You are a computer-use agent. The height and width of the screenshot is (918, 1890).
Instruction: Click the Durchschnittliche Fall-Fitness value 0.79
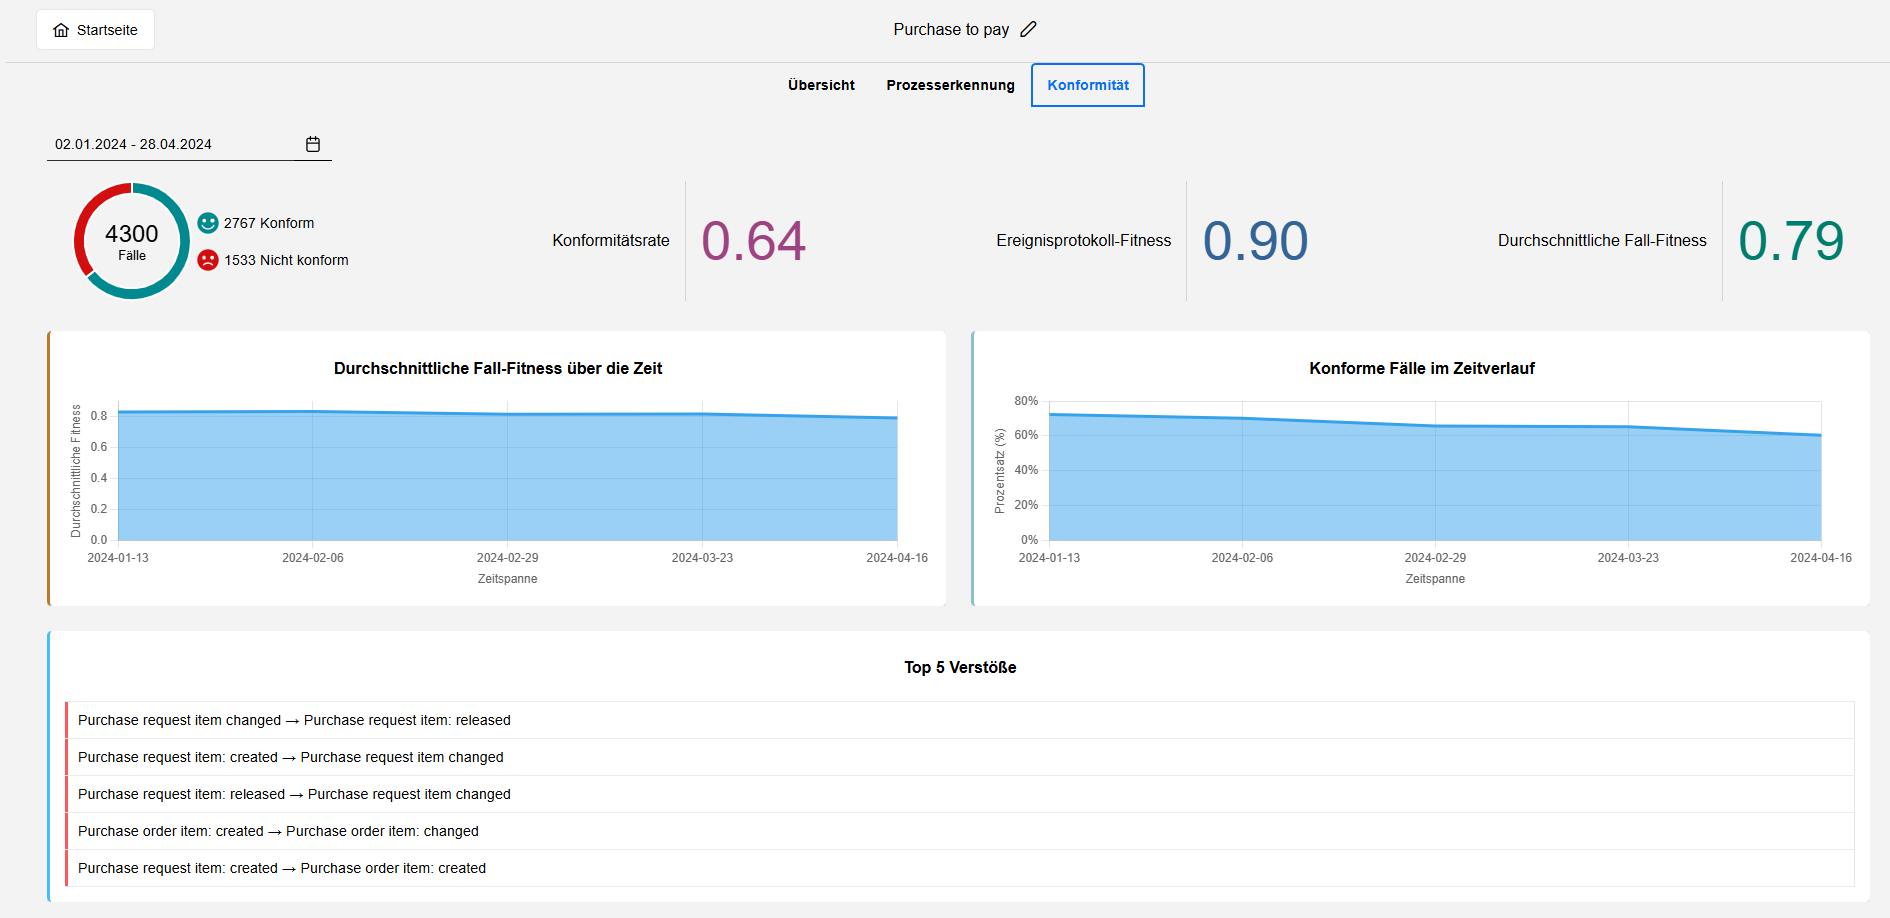1790,241
